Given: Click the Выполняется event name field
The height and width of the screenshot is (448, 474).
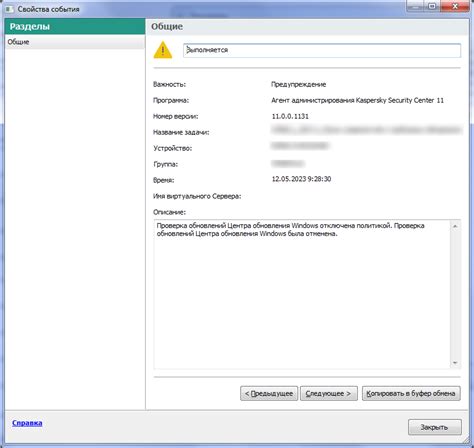Looking at the screenshot, I should pos(322,50).
